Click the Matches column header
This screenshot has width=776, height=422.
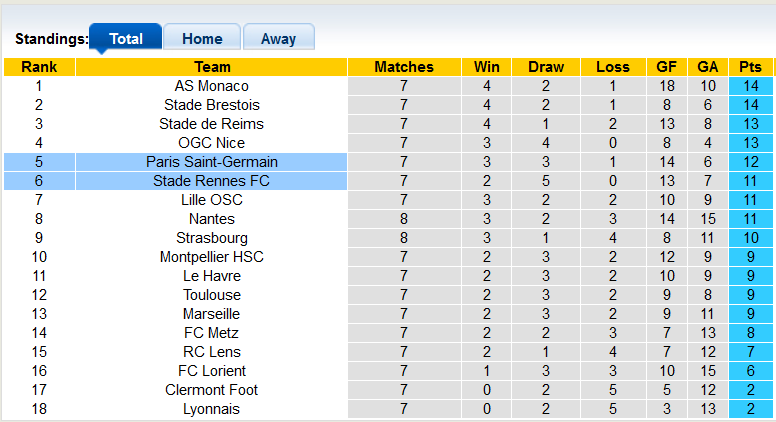404,67
